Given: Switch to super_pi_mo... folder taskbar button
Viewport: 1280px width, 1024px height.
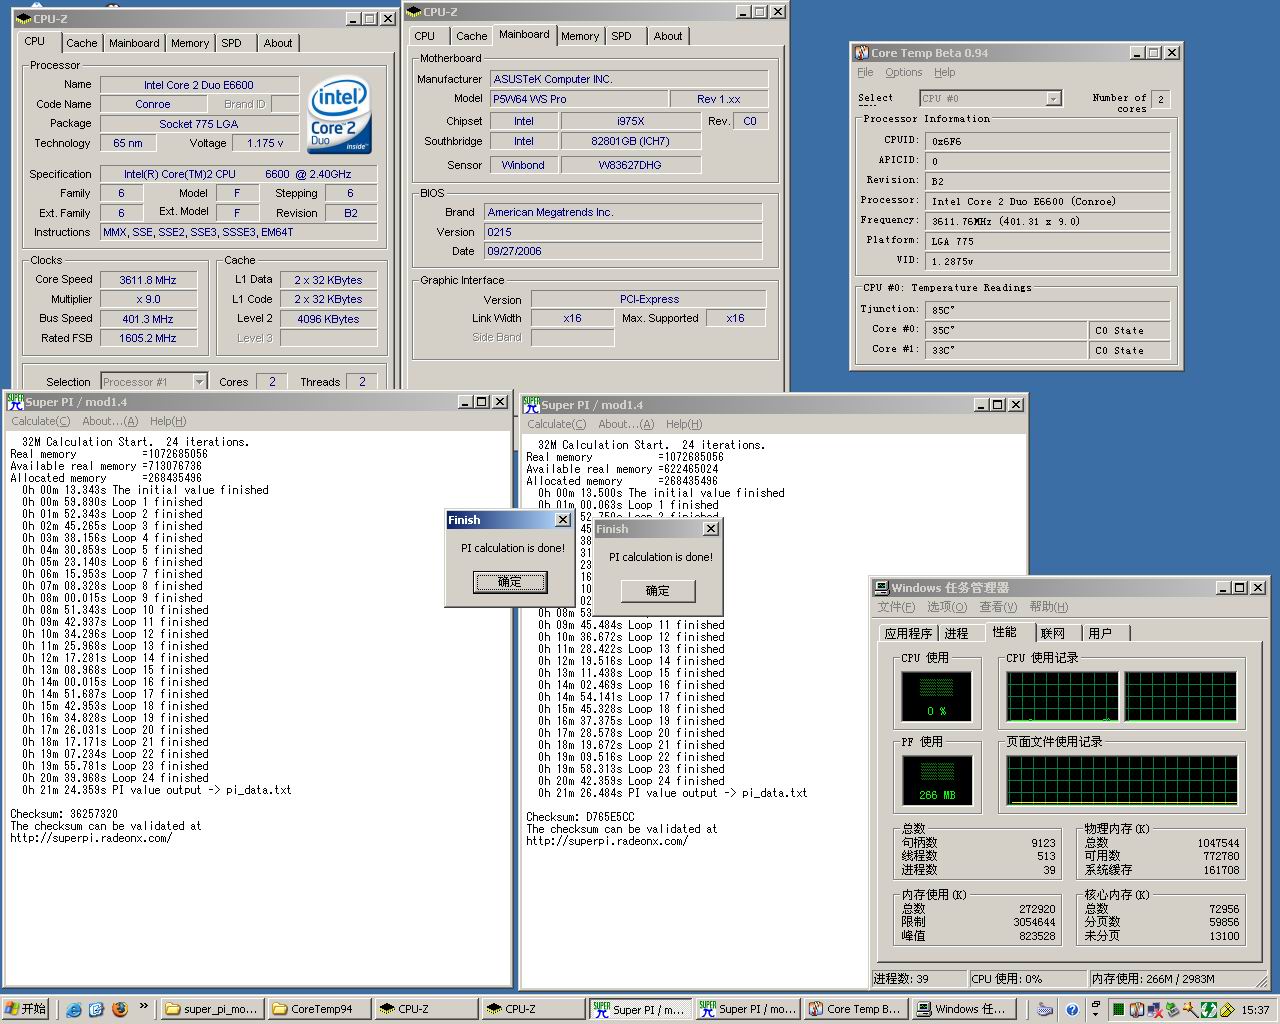Looking at the screenshot, I should tap(210, 1009).
